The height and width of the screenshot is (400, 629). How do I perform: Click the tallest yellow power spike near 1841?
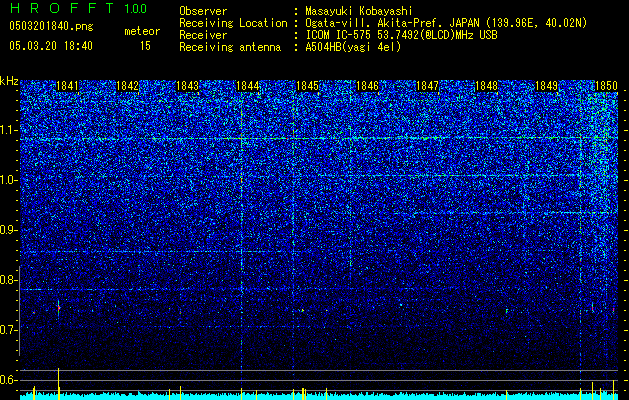[59, 384]
